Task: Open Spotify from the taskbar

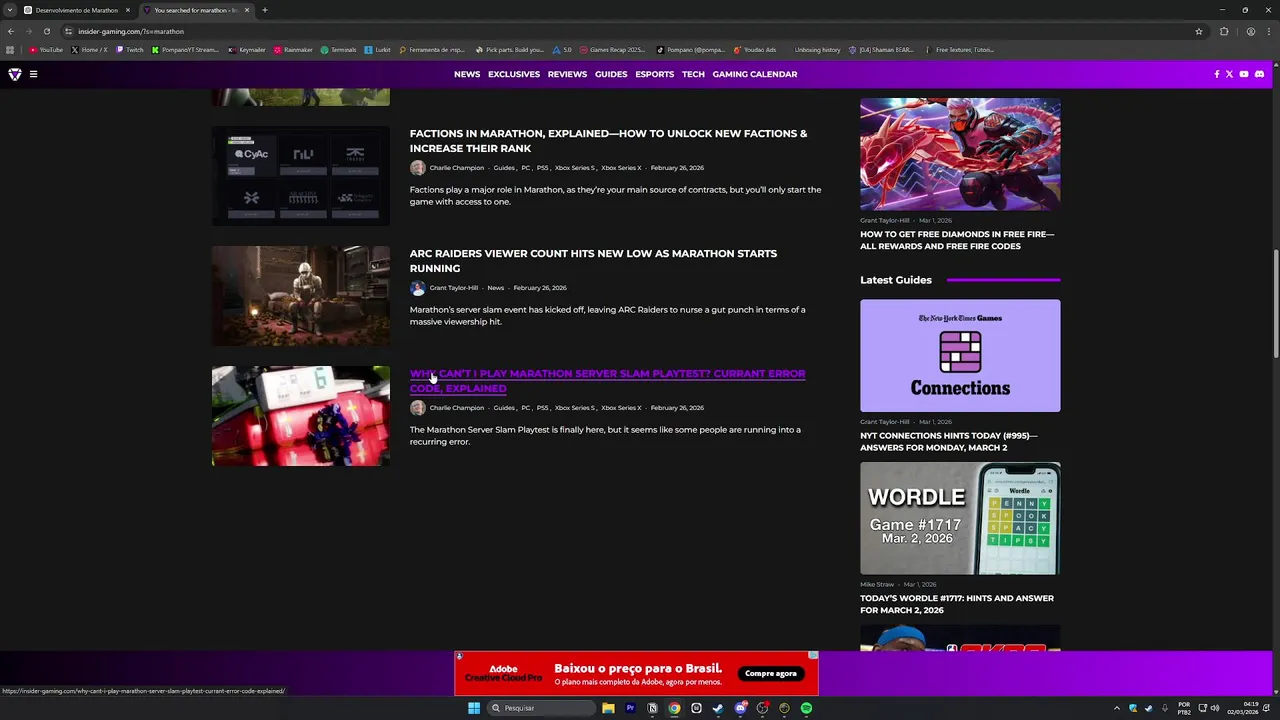Action: point(806,708)
